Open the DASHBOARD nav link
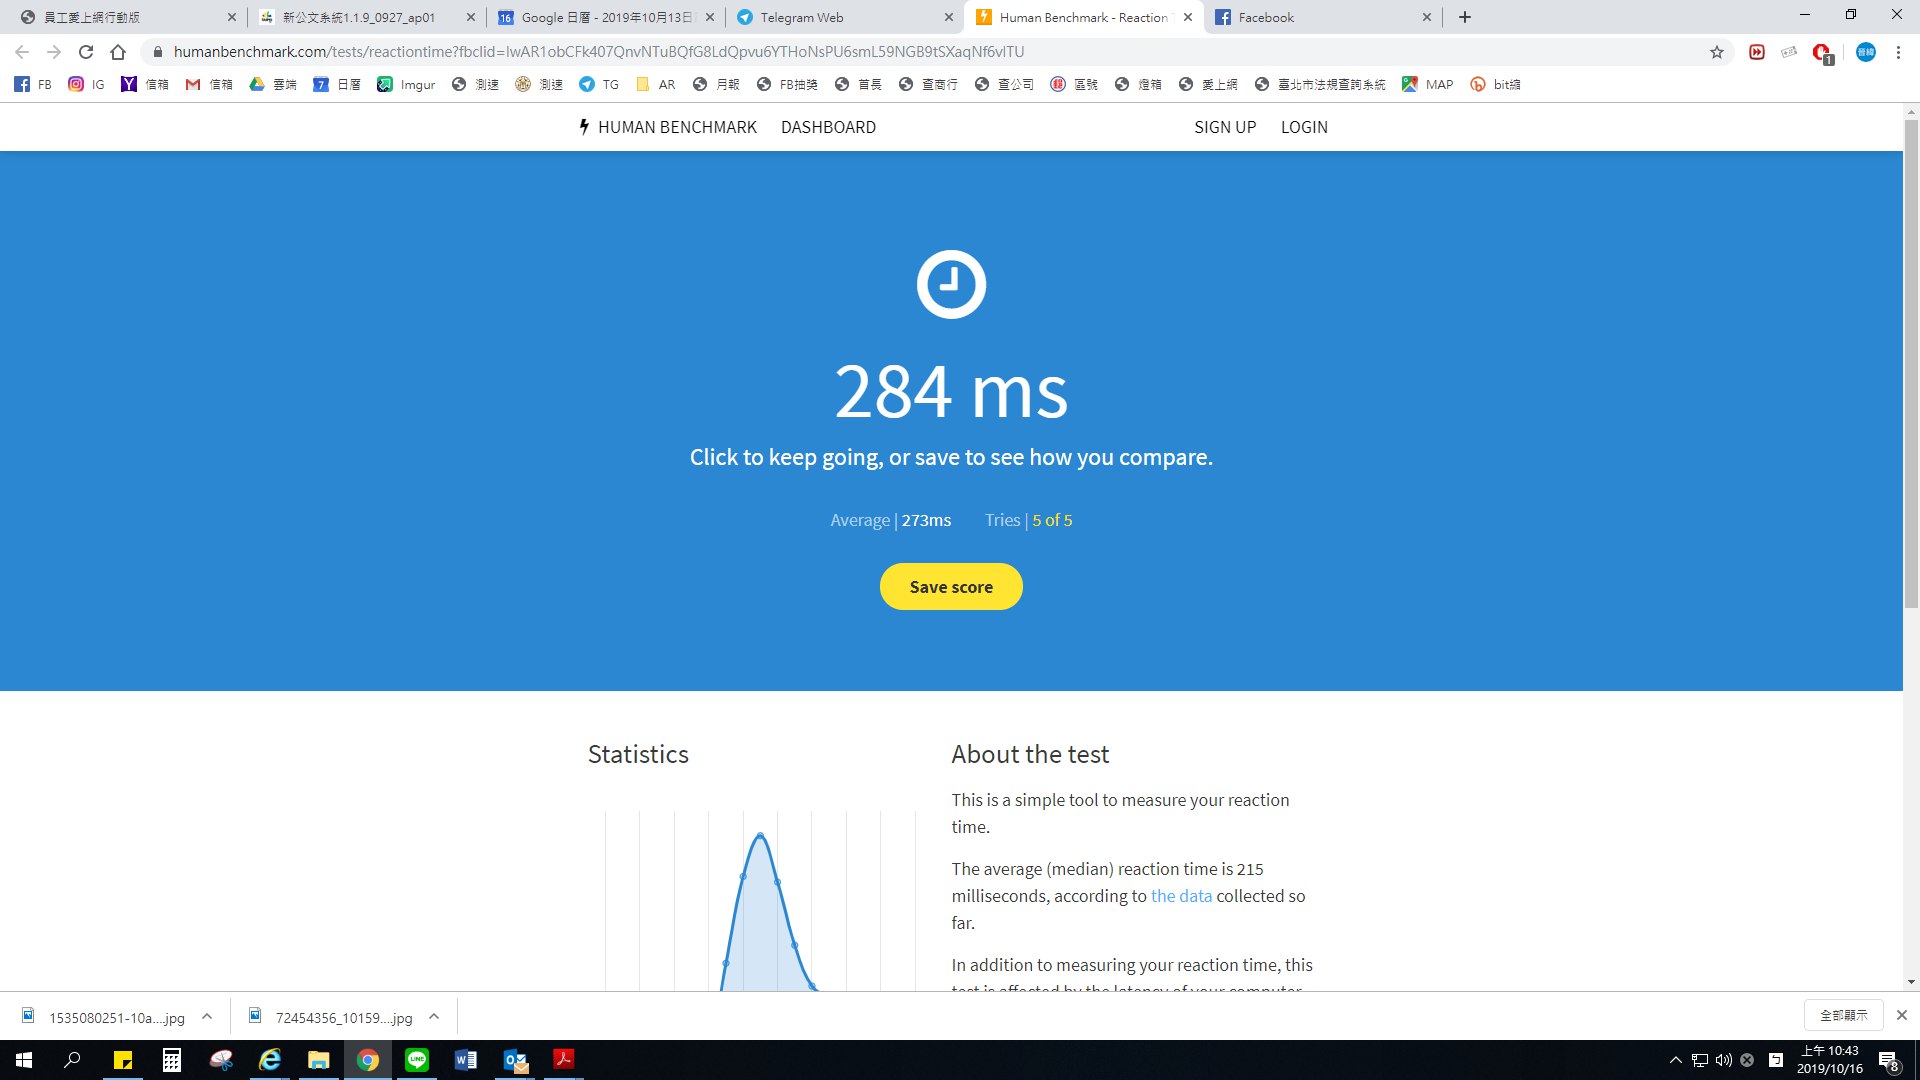The width and height of the screenshot is (1920, 1080). tap(828, 127)
